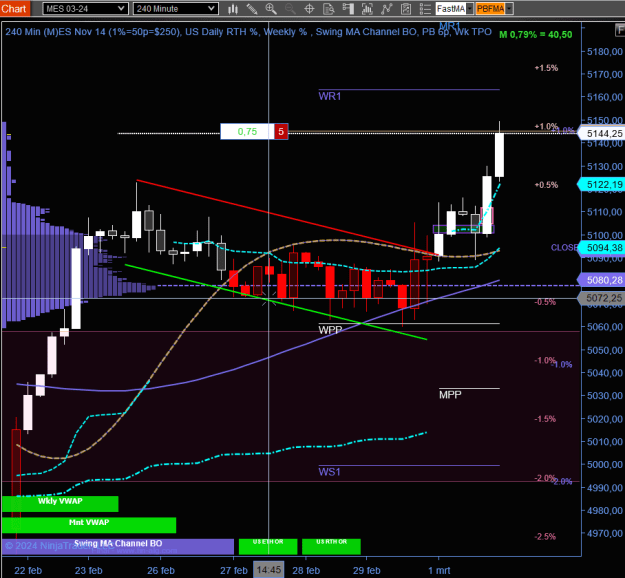The image size is (625, 578).
Task: Click the 26 feb date label
Action: (x=161, y=570)
